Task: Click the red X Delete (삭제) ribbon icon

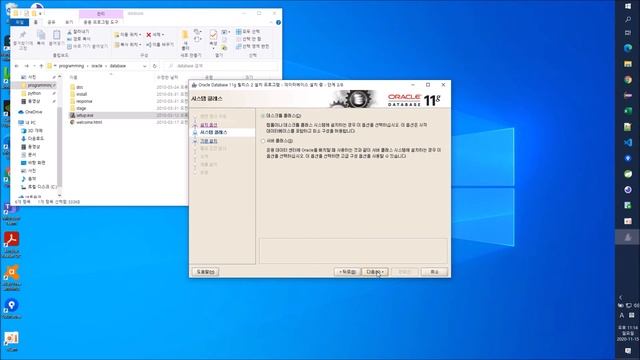Action: click(x=155, y=35)
